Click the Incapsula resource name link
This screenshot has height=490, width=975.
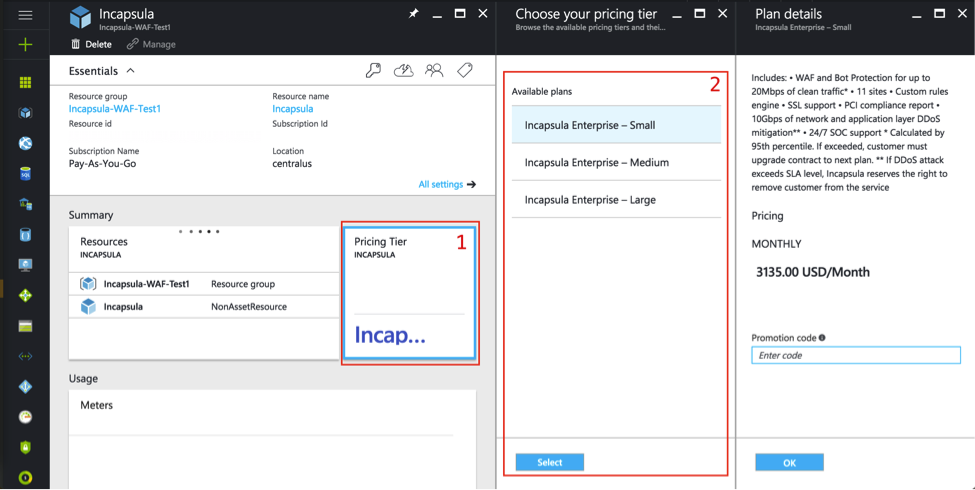tap(293, 109)
